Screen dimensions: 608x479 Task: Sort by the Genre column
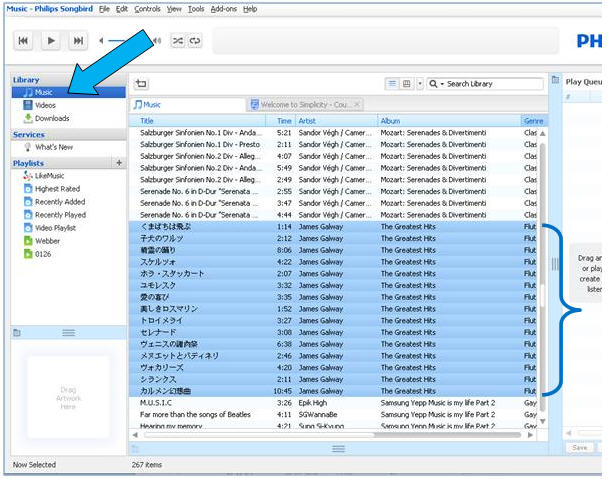[534, 121]
